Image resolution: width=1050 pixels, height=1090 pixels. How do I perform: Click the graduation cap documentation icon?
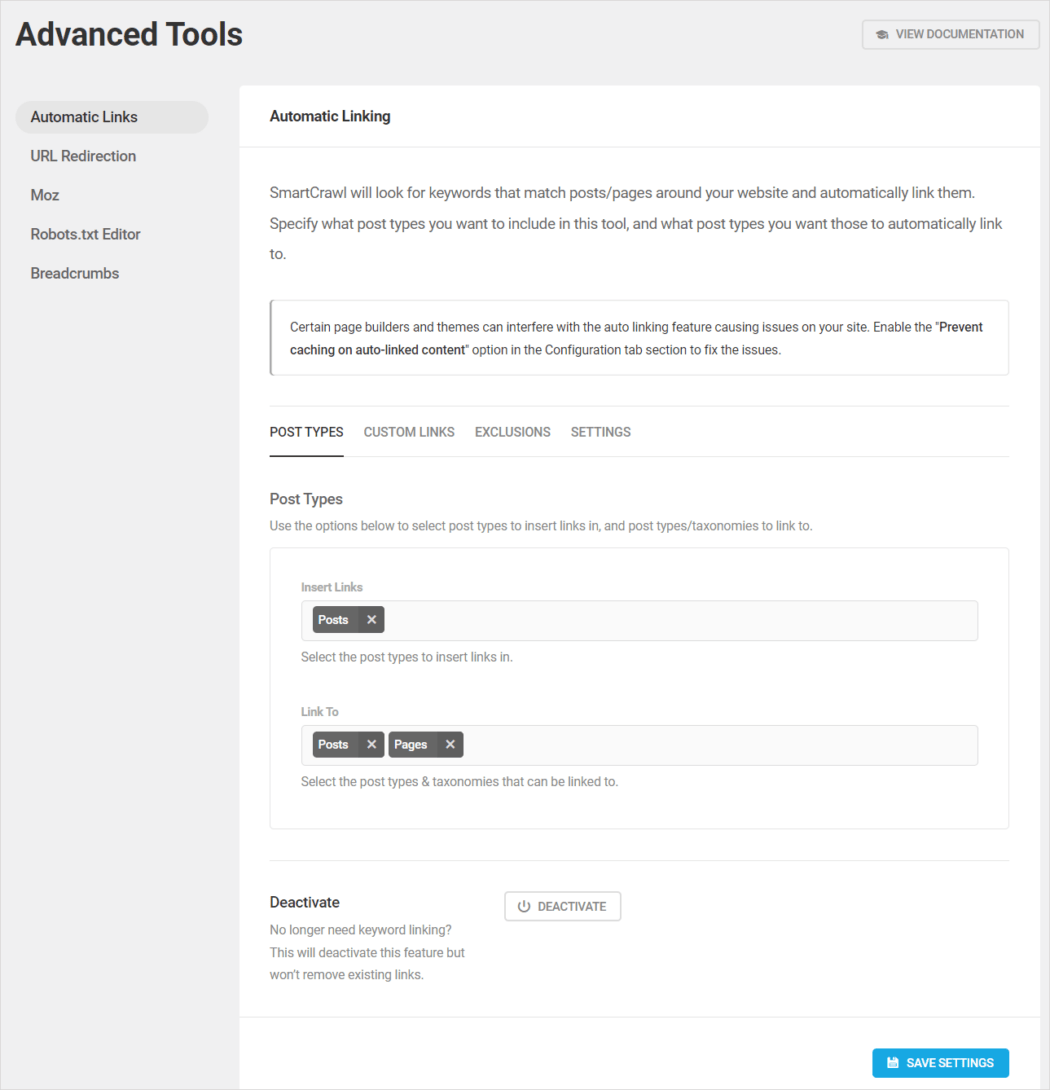[882, 34]
